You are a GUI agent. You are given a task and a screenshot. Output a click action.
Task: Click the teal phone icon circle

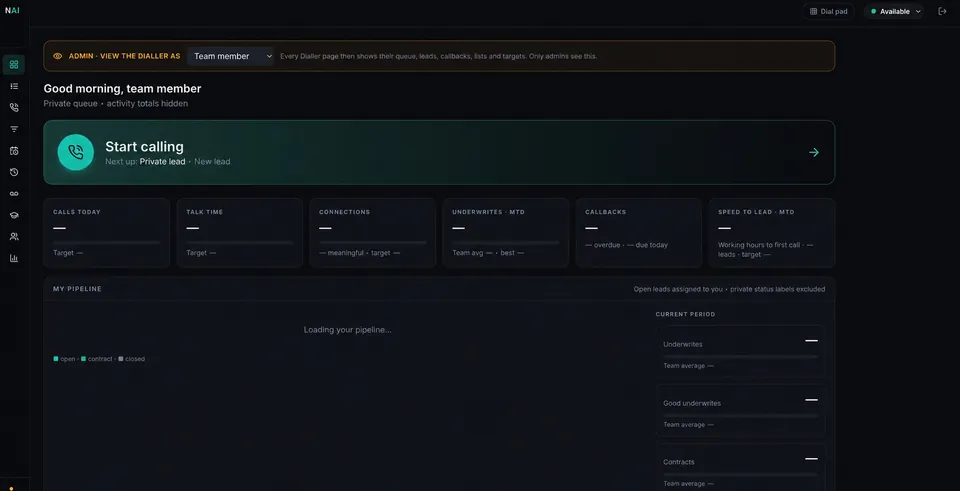coord(76,152)
